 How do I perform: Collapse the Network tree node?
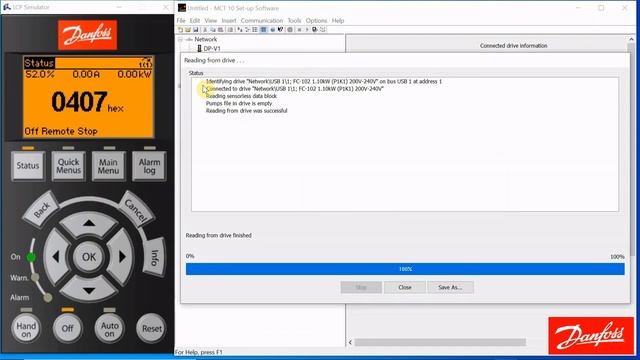(180, 40)
